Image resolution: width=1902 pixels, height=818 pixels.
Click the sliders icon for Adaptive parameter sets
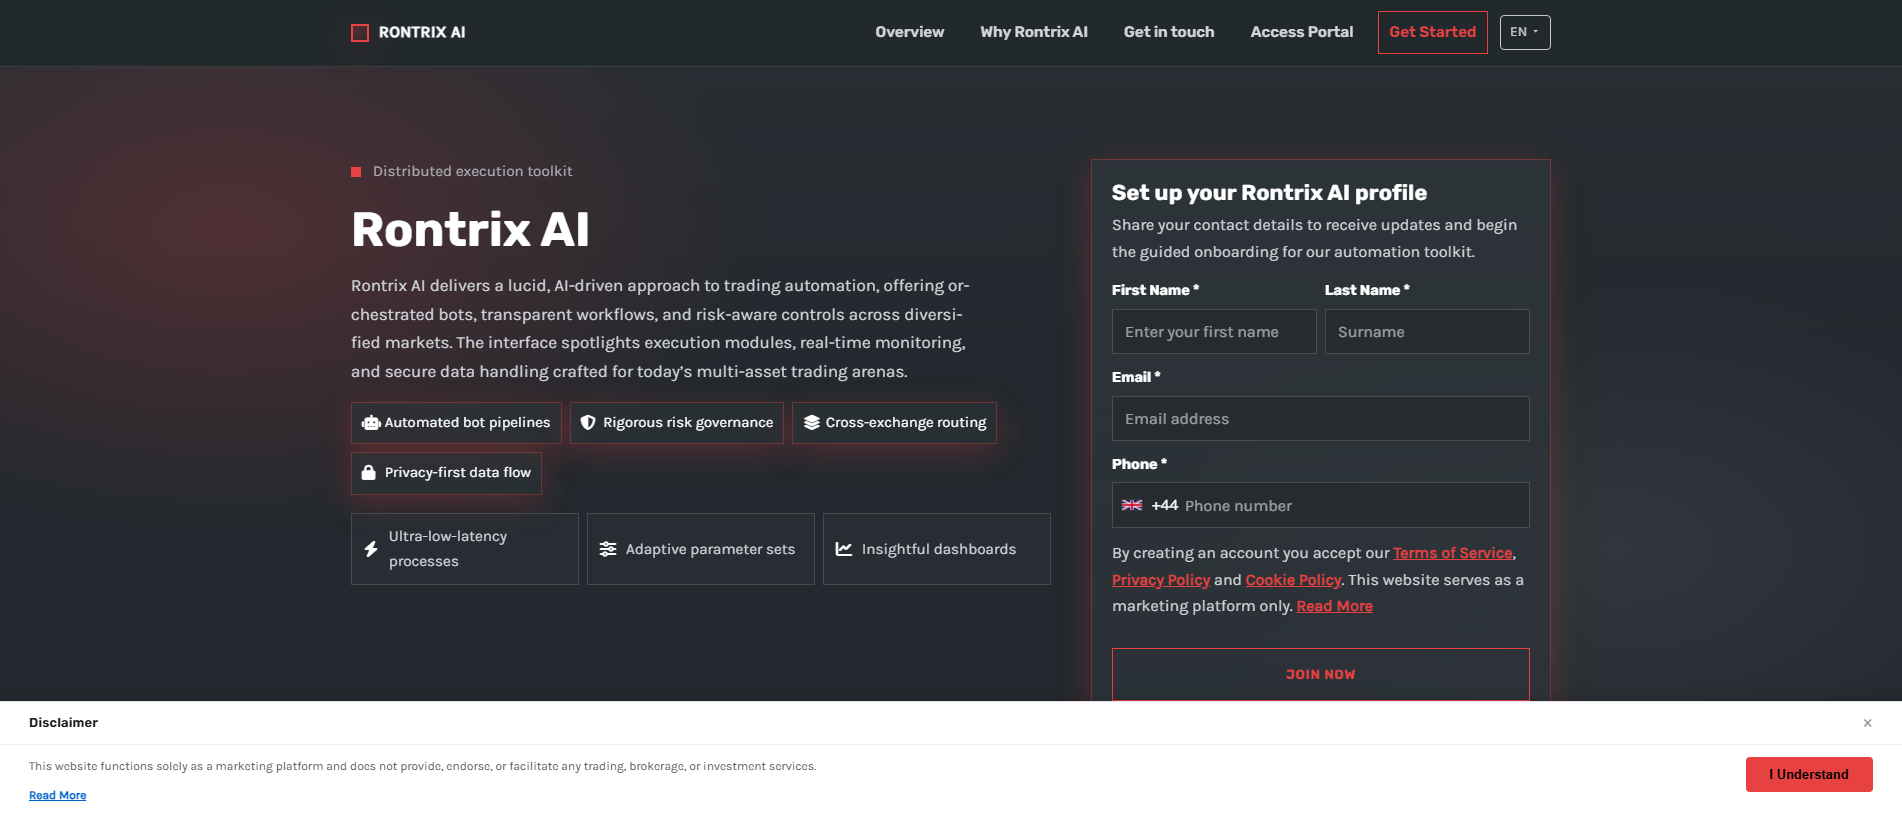click(x=608, y=549)
